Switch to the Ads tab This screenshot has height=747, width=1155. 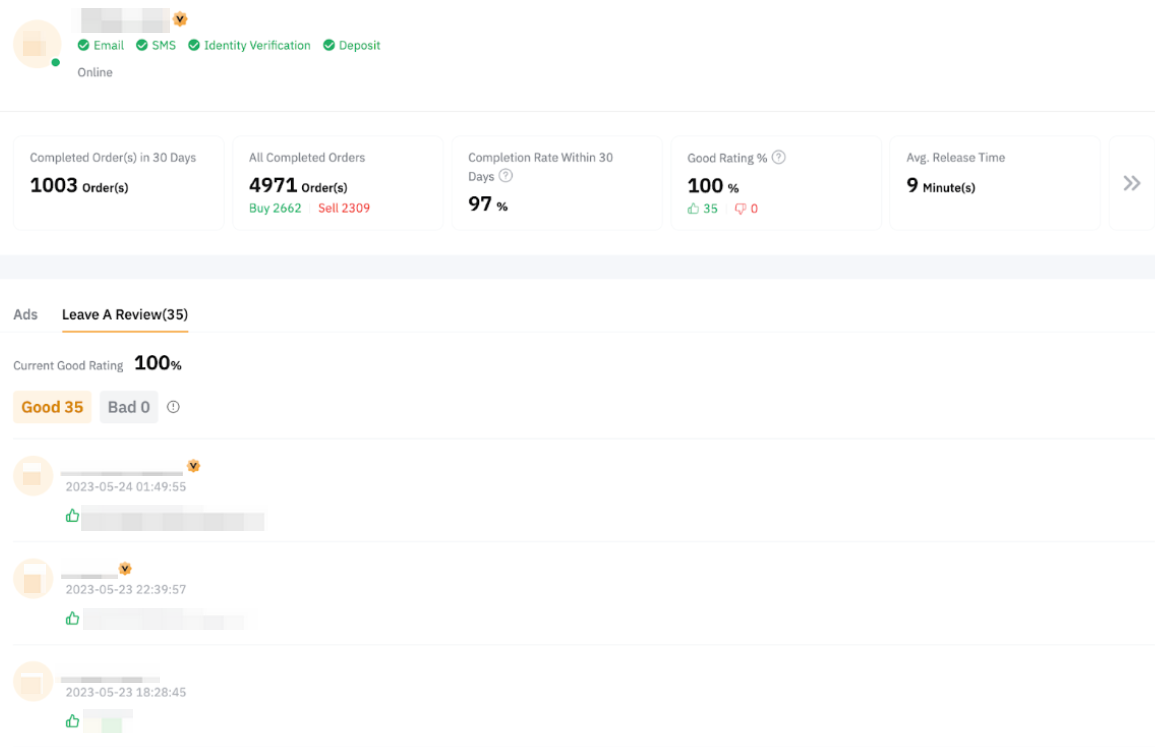coord(25,314)
